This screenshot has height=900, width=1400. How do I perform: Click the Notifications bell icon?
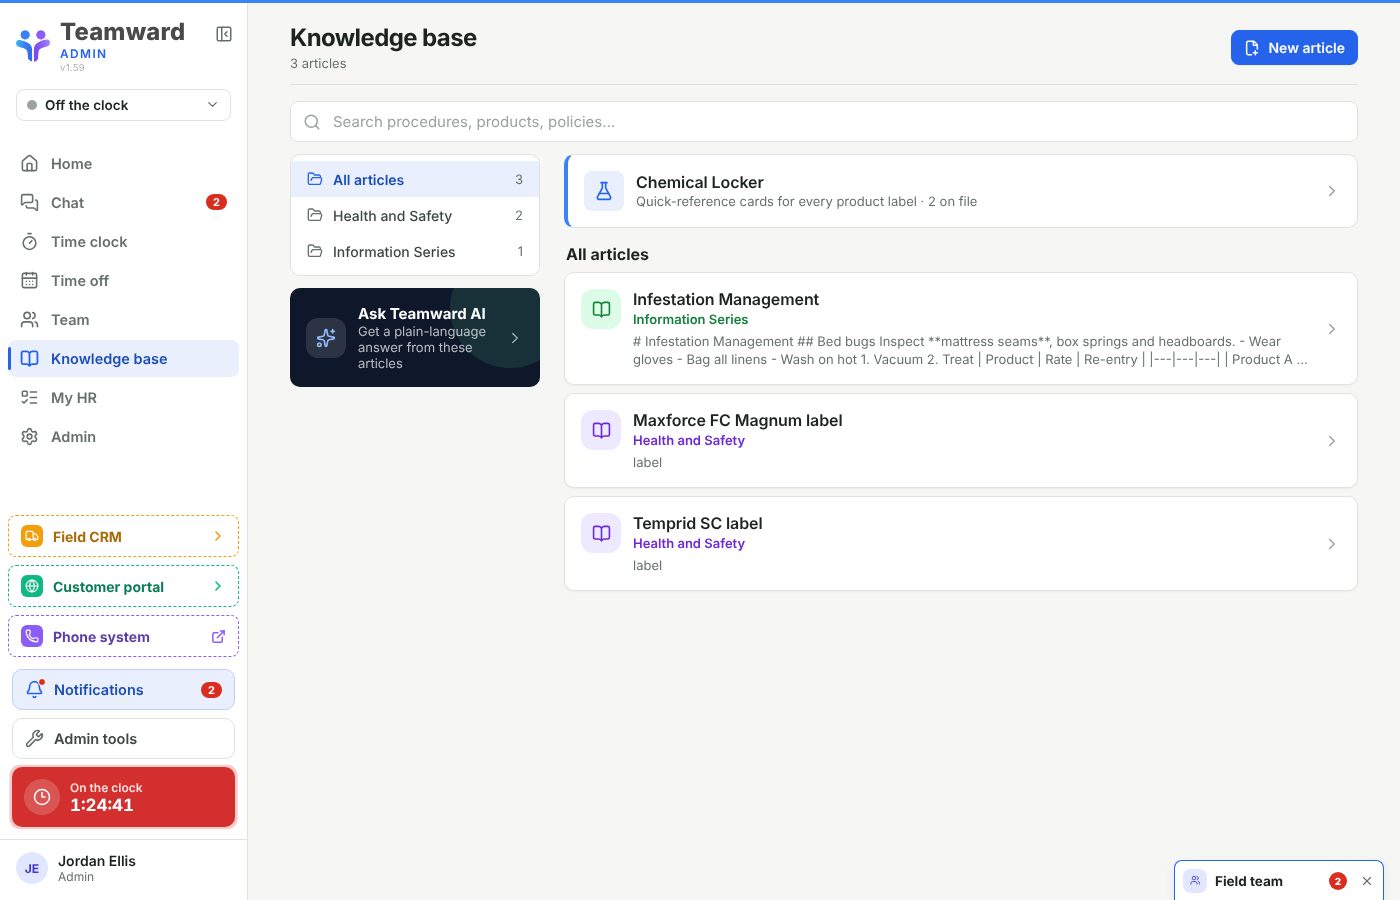click(x=35, y=689)
